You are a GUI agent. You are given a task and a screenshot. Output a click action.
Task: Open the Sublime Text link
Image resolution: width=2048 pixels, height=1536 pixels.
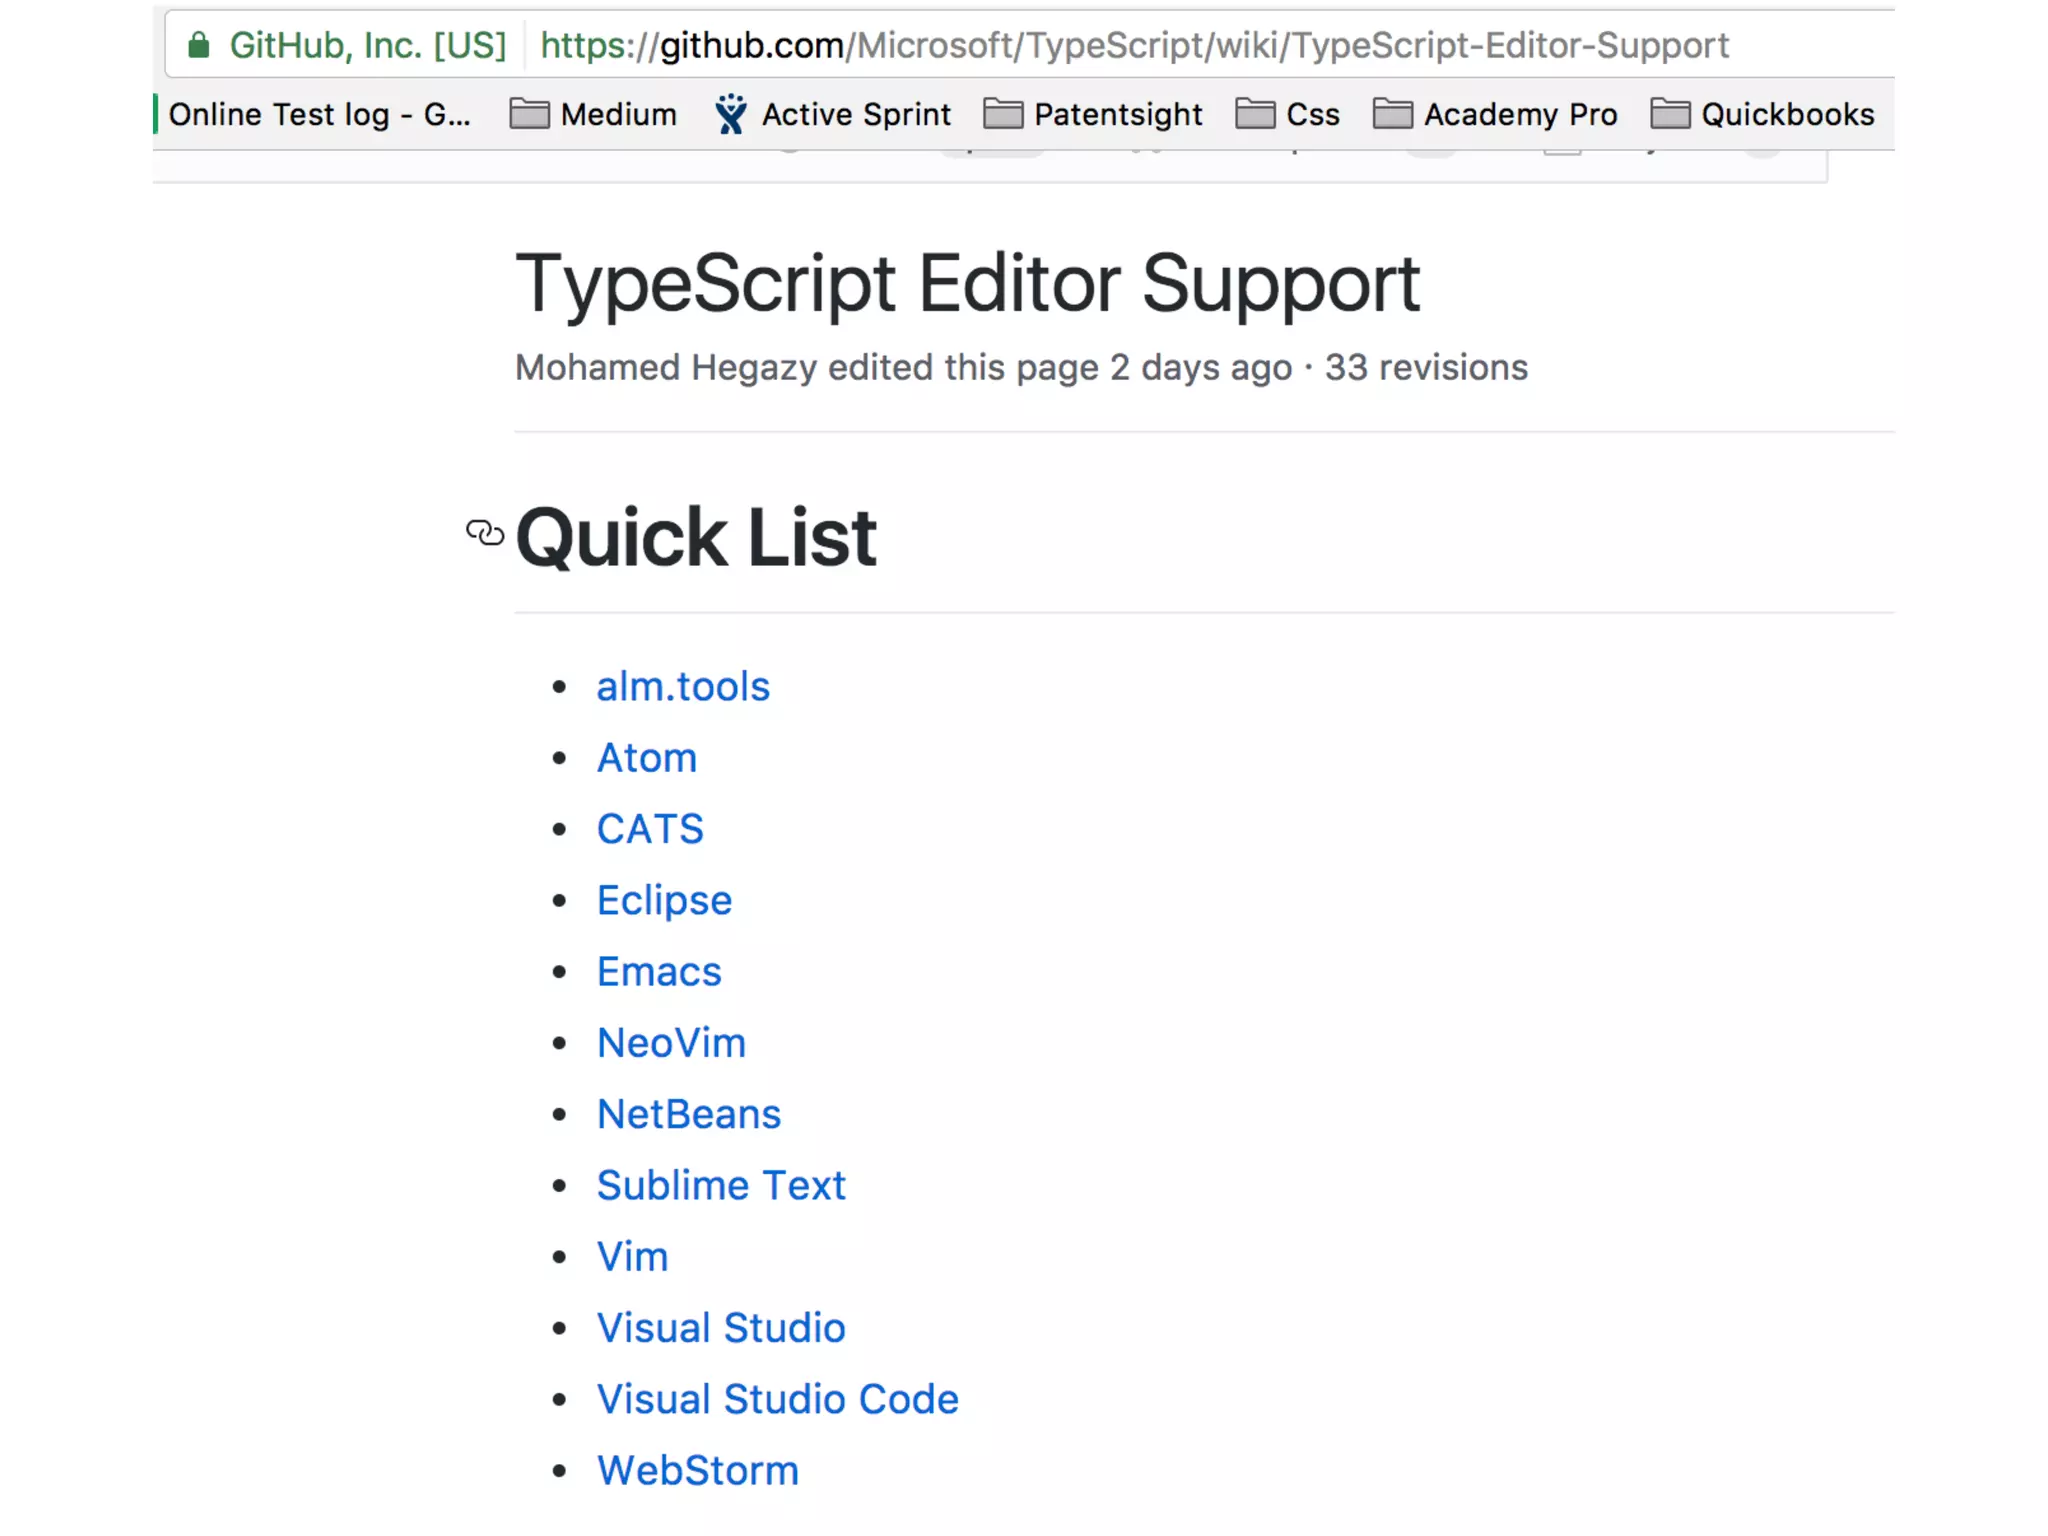point(721,1185)
